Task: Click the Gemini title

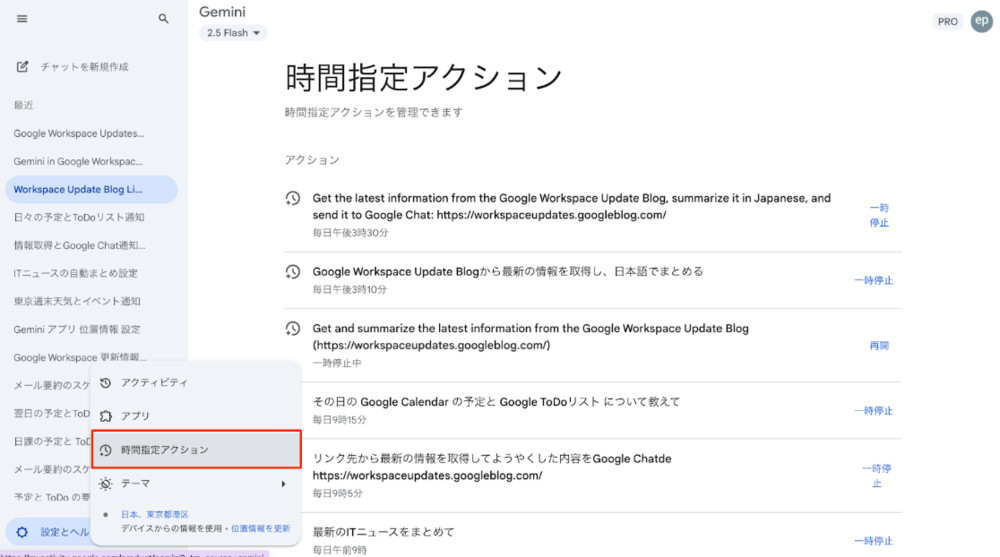Action: [222, 11]
